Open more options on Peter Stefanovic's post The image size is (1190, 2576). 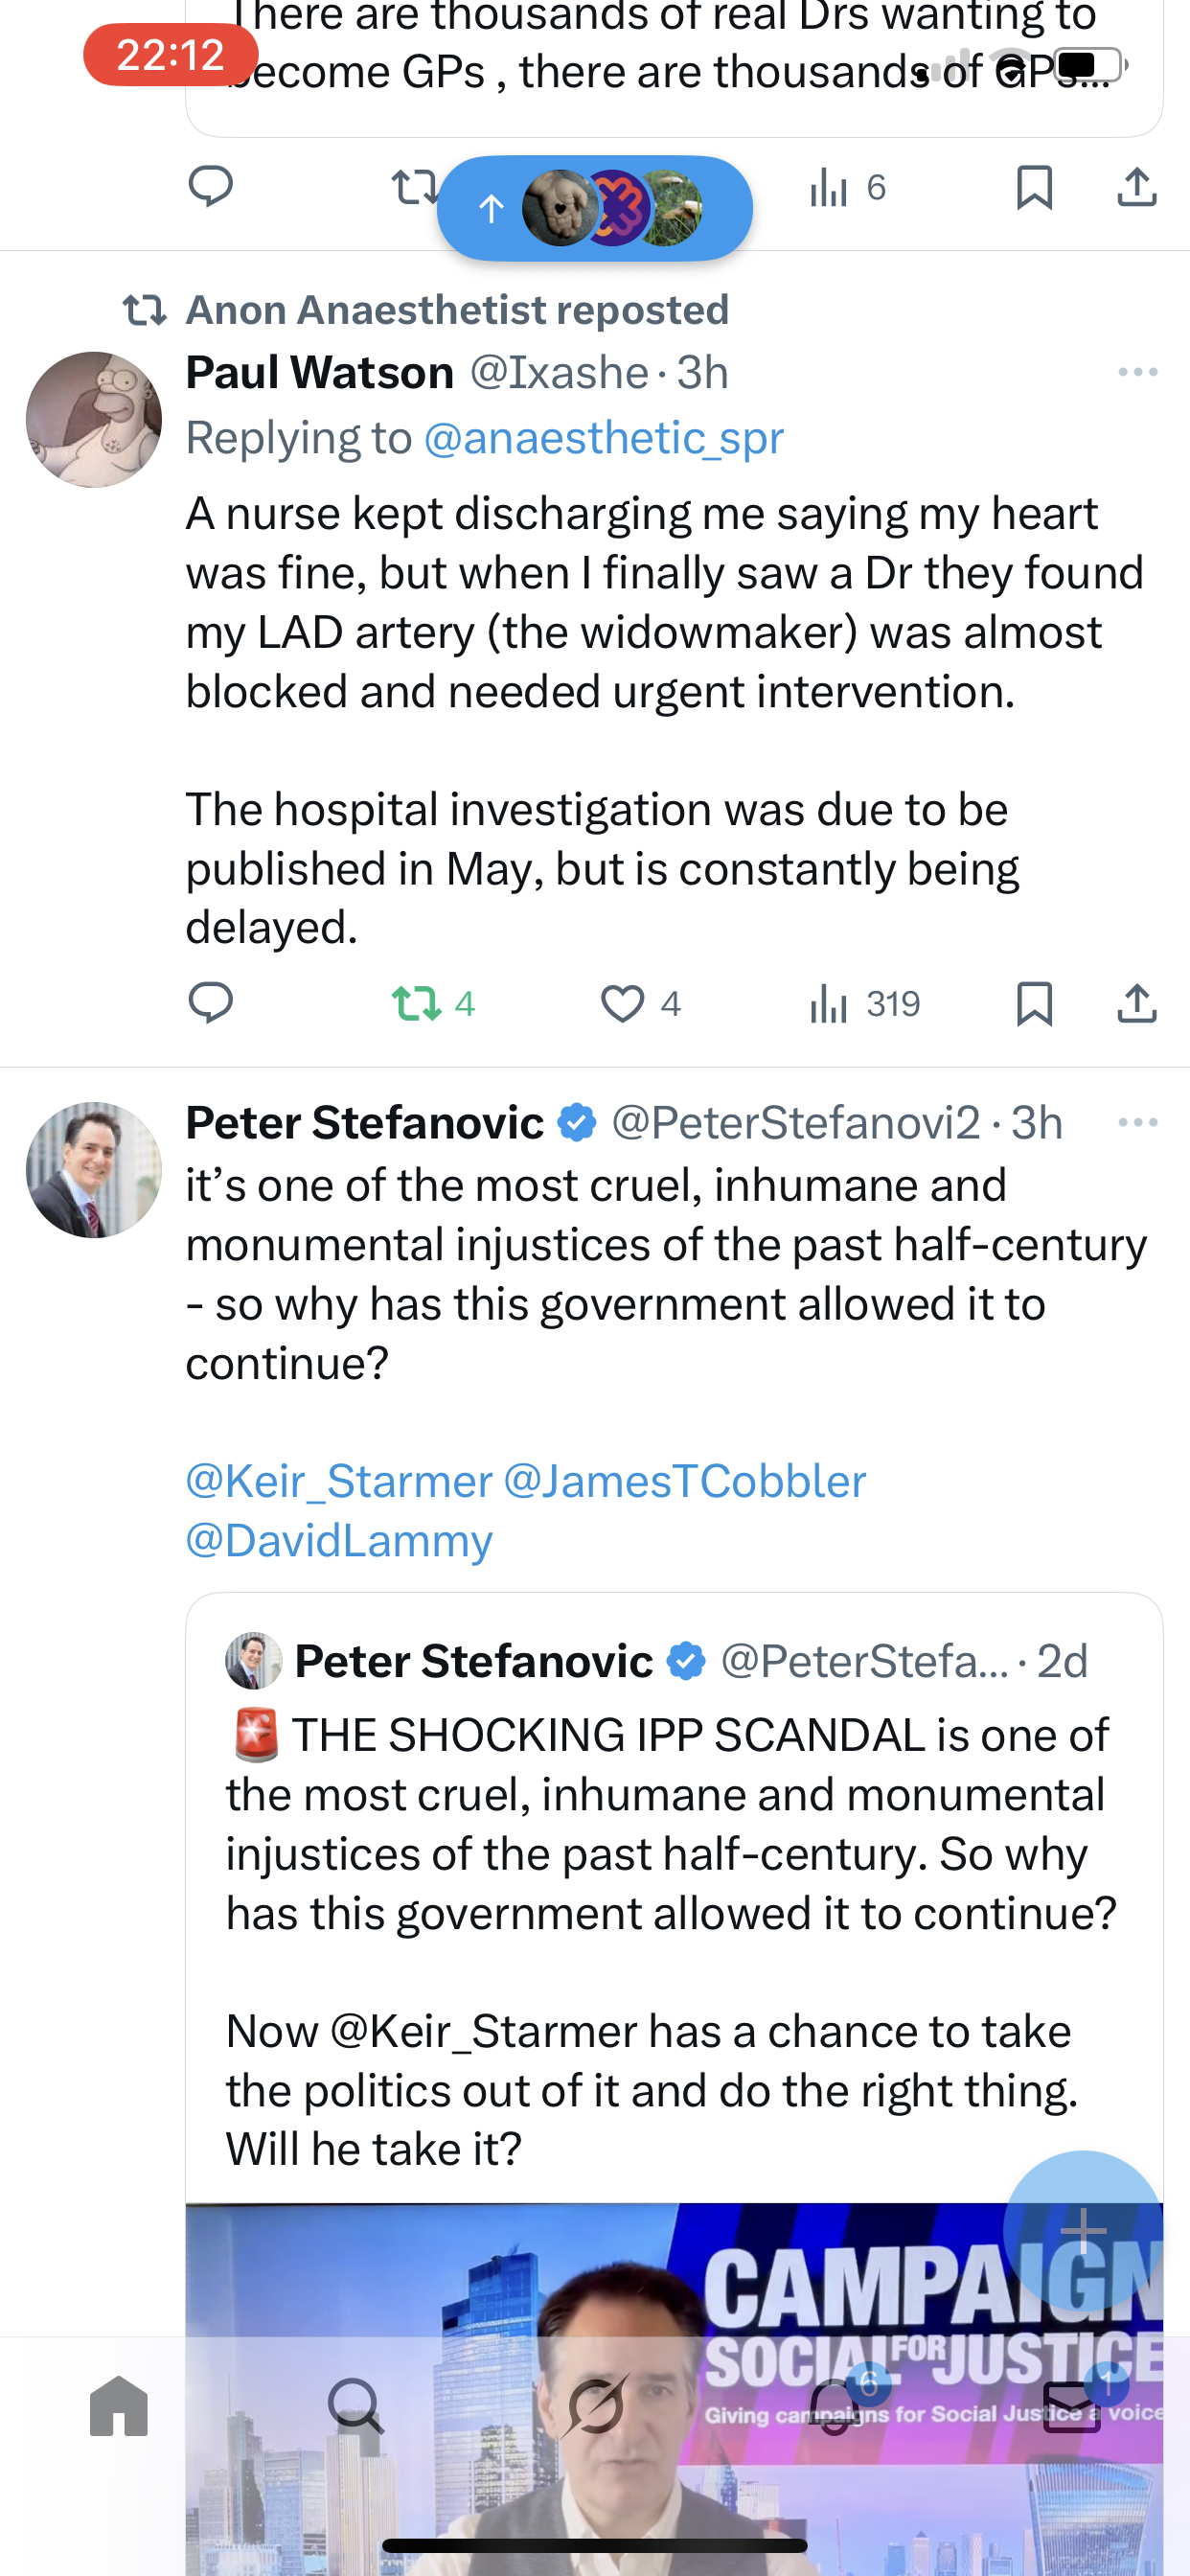pos(1137,1122)
